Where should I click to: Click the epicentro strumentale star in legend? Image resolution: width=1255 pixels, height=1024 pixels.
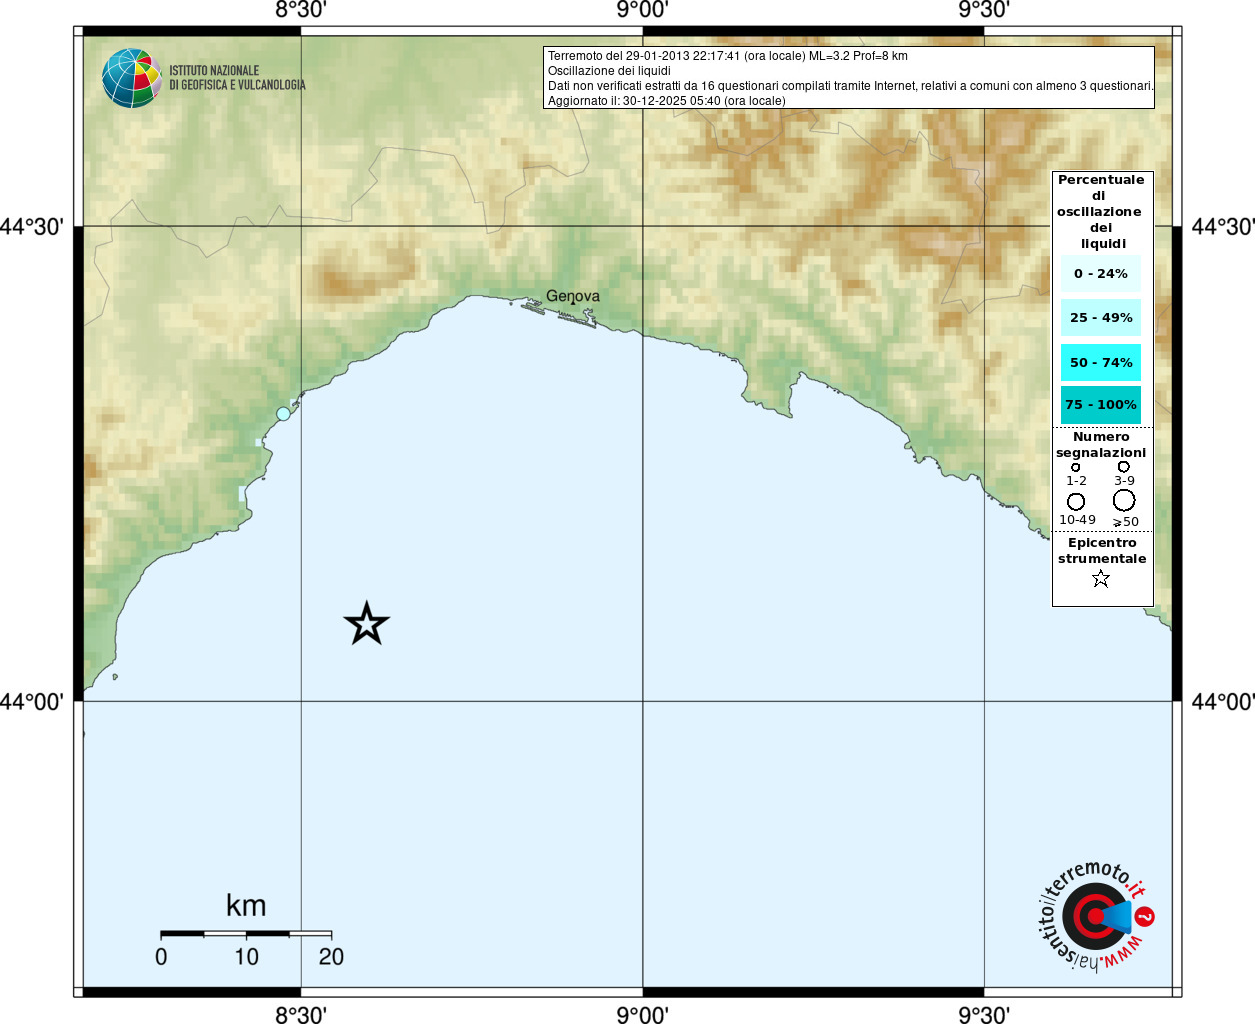click(x=1101, y=578)
